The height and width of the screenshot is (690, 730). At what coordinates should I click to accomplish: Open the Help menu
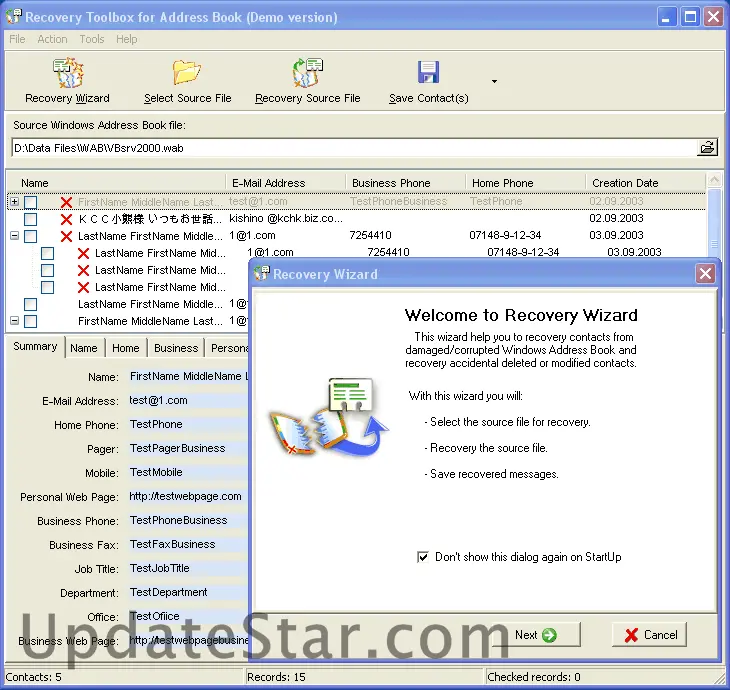[x=127, y=39]
